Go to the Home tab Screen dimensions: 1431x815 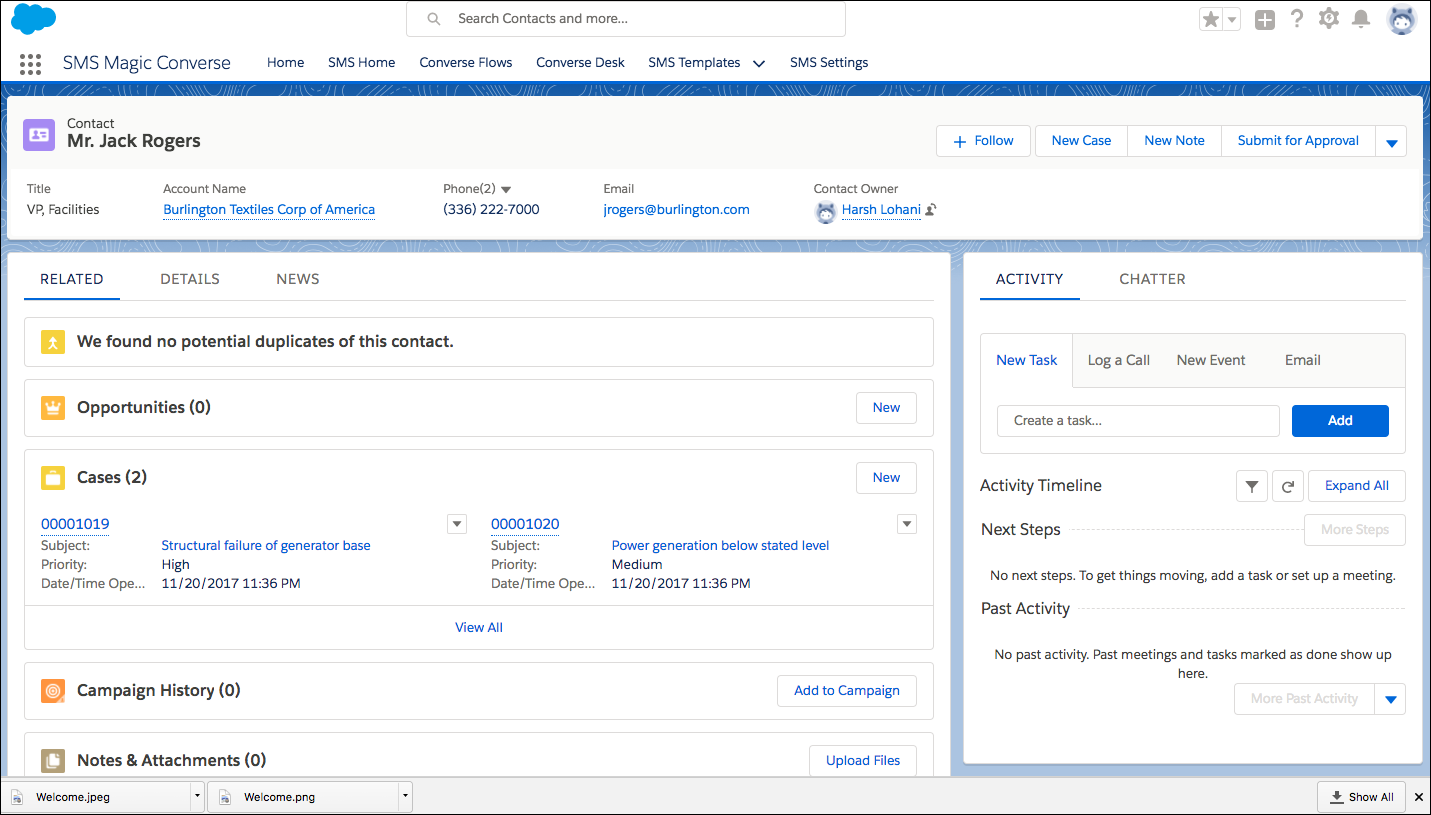285,62
